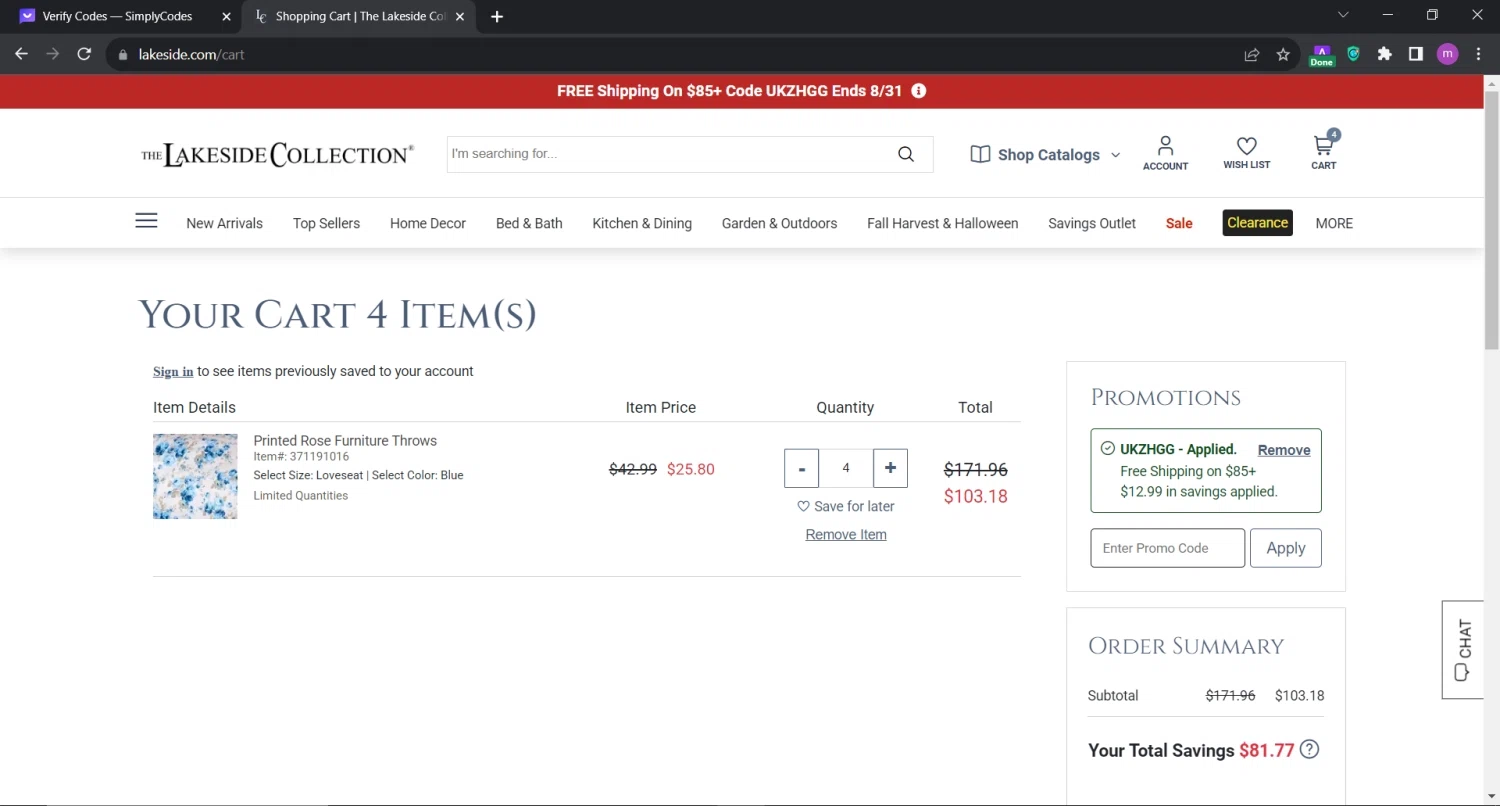Click the Sign in link
Viewport: 1500px width, 806px height.
click(173, 371)
